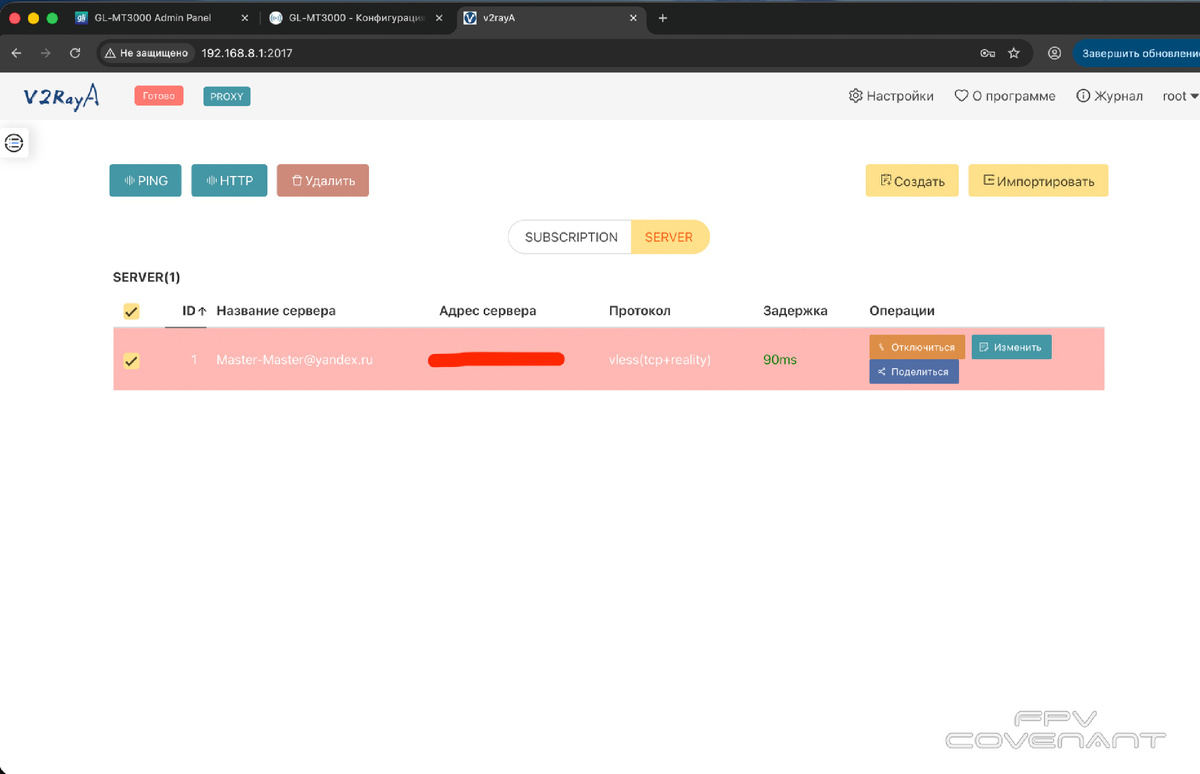1200x774 pixels.
Task: Click the 90ms latency value
Action: click(780, 359)
